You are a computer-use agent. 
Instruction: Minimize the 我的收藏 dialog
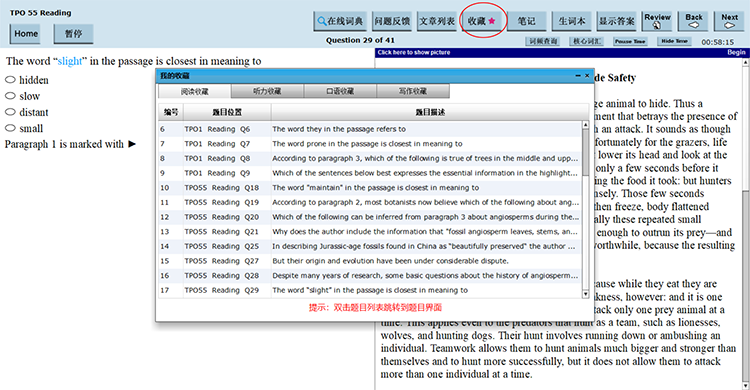point(578,76)
